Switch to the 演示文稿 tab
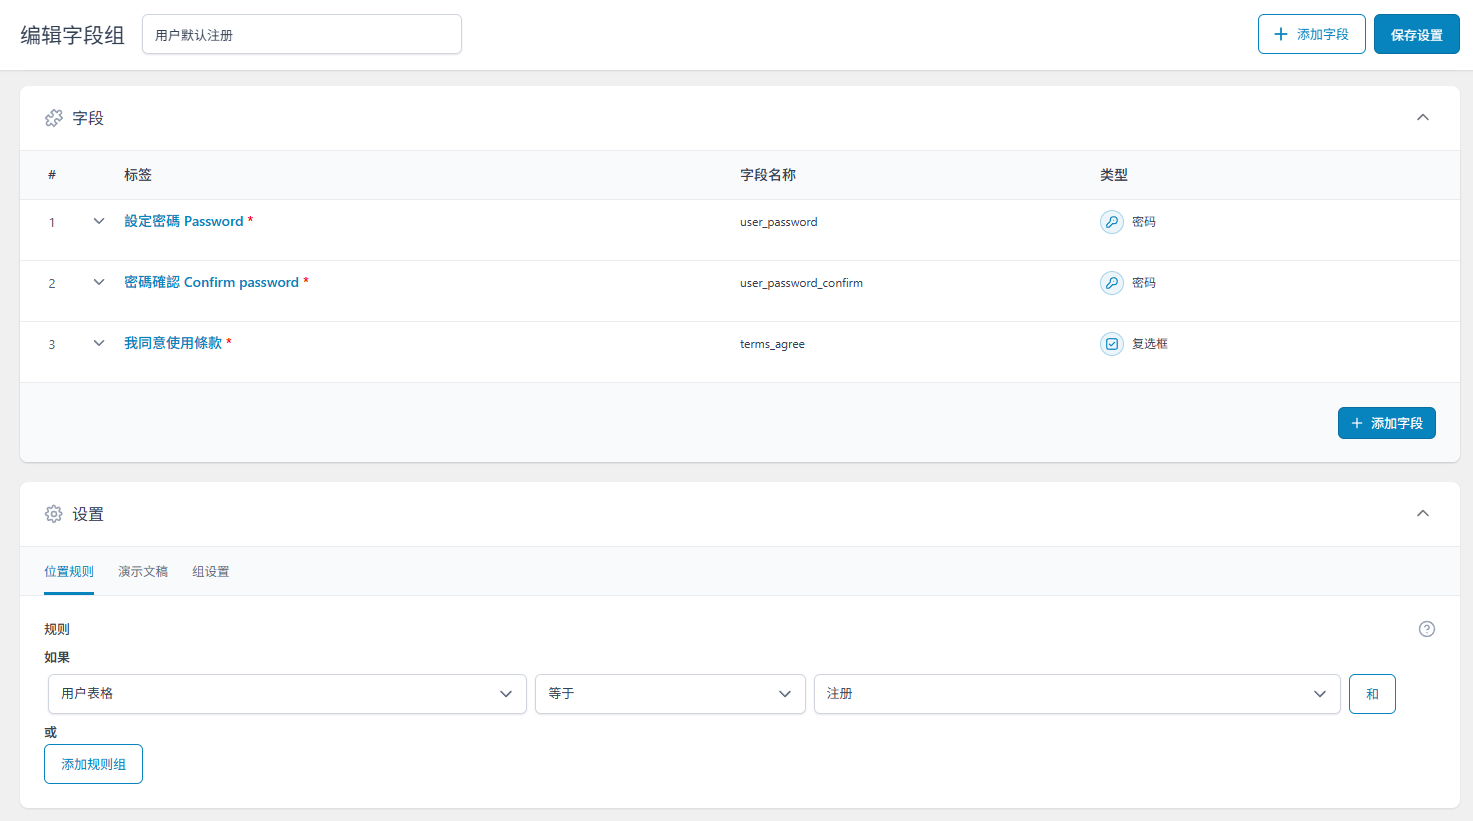The image size is (1473, 821). pos(143,572)
